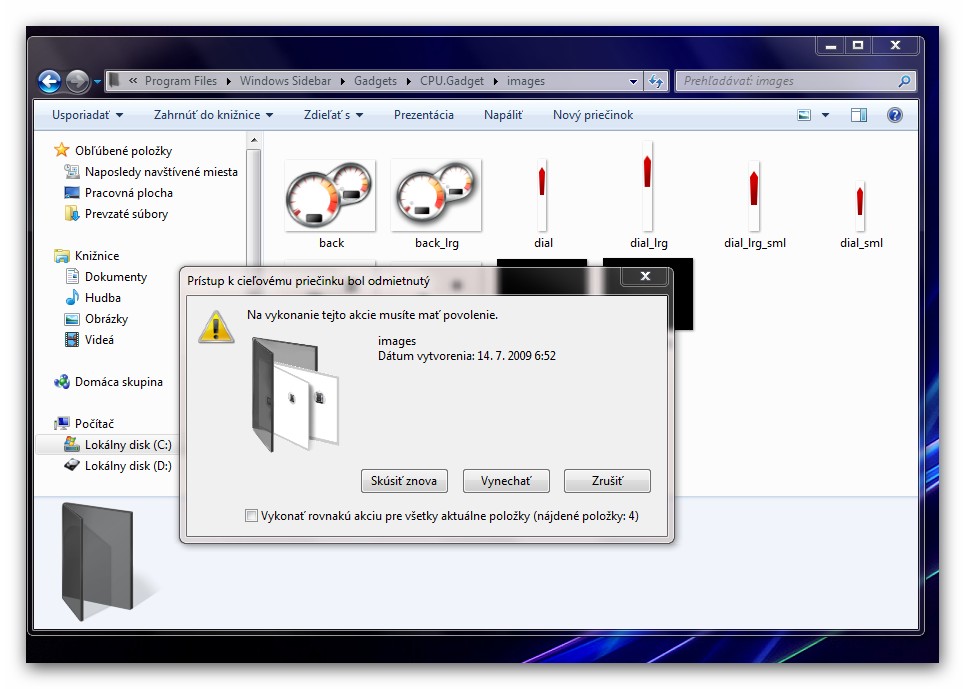The image size is (965, 689).
Task: Click the warning icon in the dialog
Action: pyautogui.click(x=216, y=327)
